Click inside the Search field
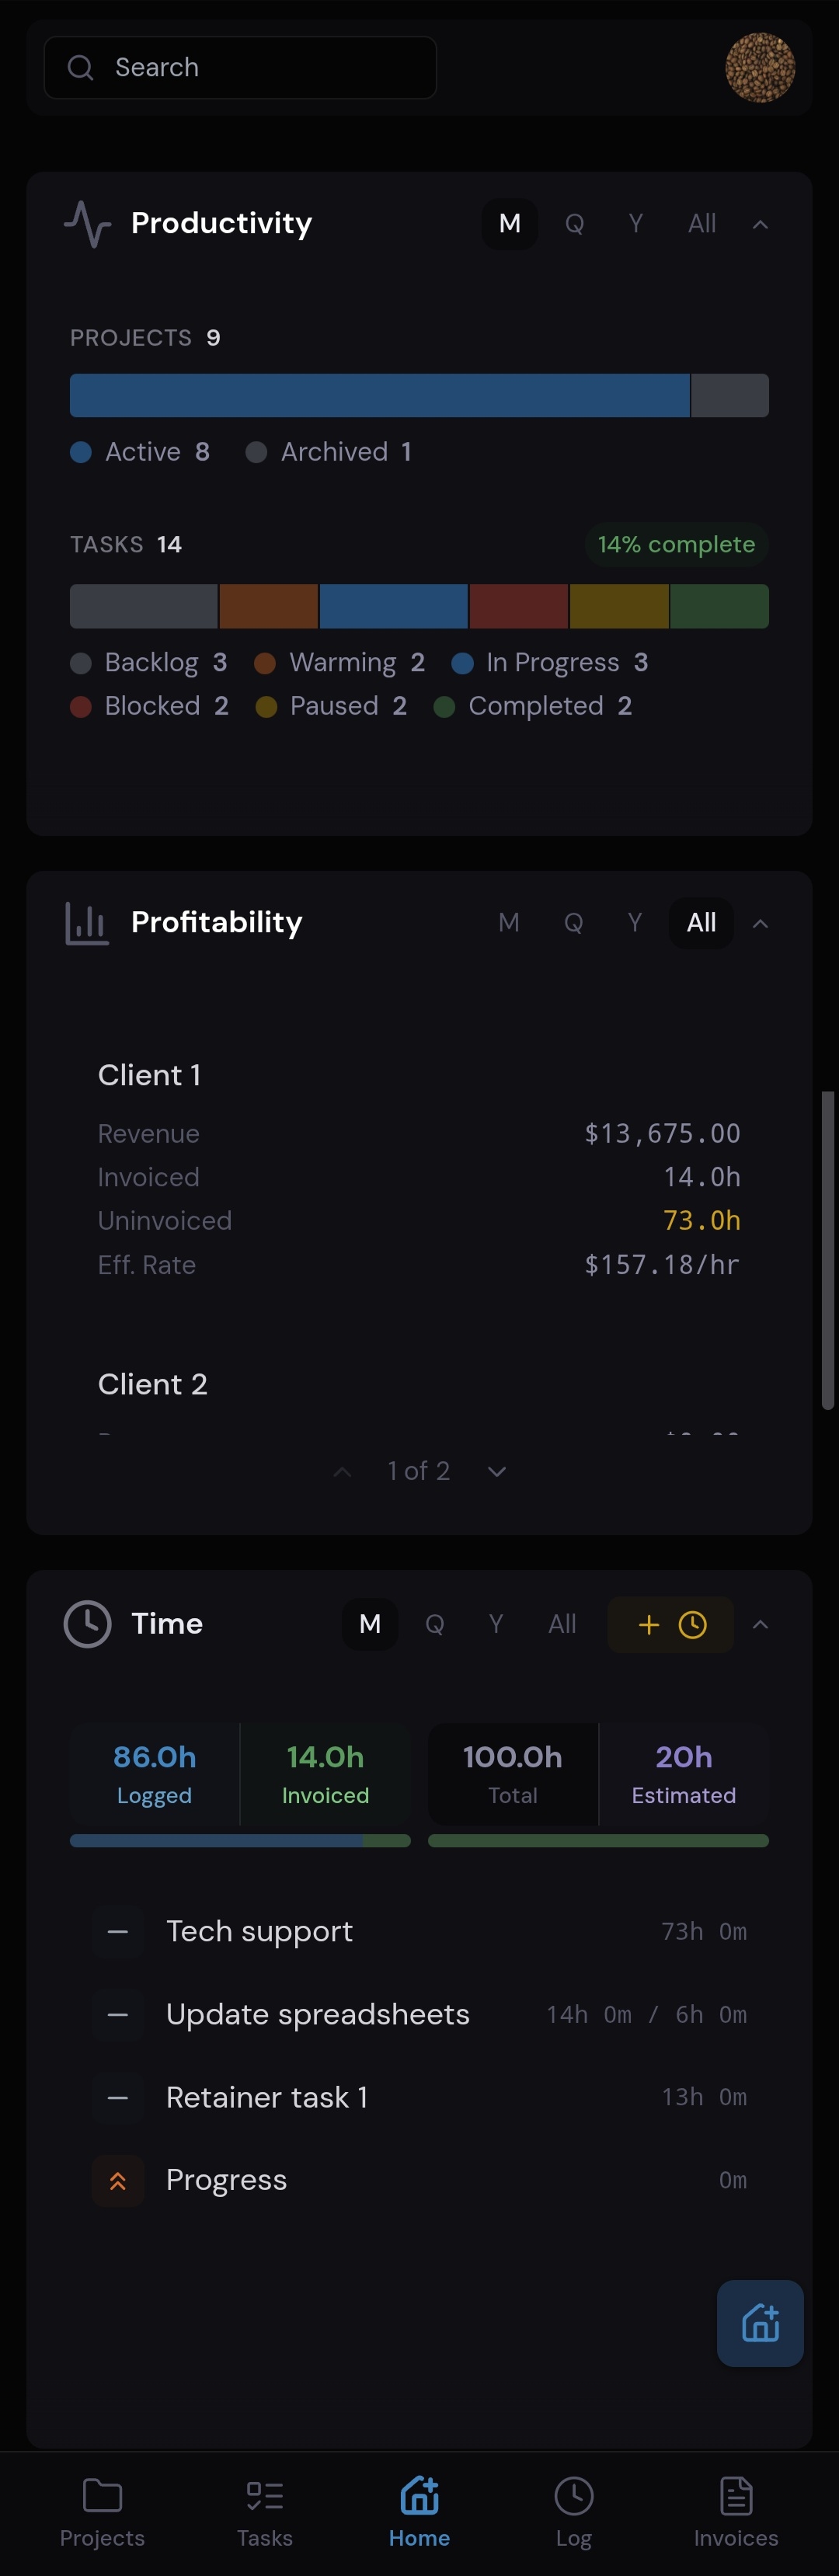The width and height of the screenshot is (839, 2576). click(240, 67)
